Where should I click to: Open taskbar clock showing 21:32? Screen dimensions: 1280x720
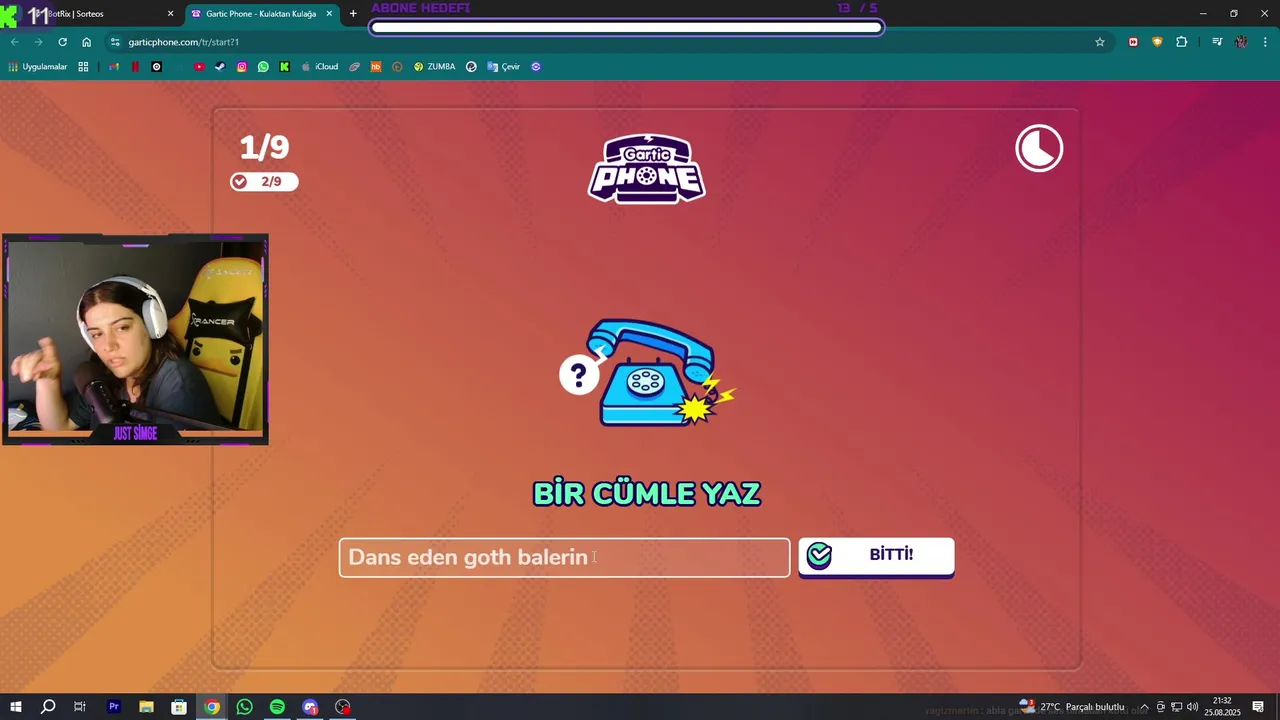click(x=1222, y=707)
